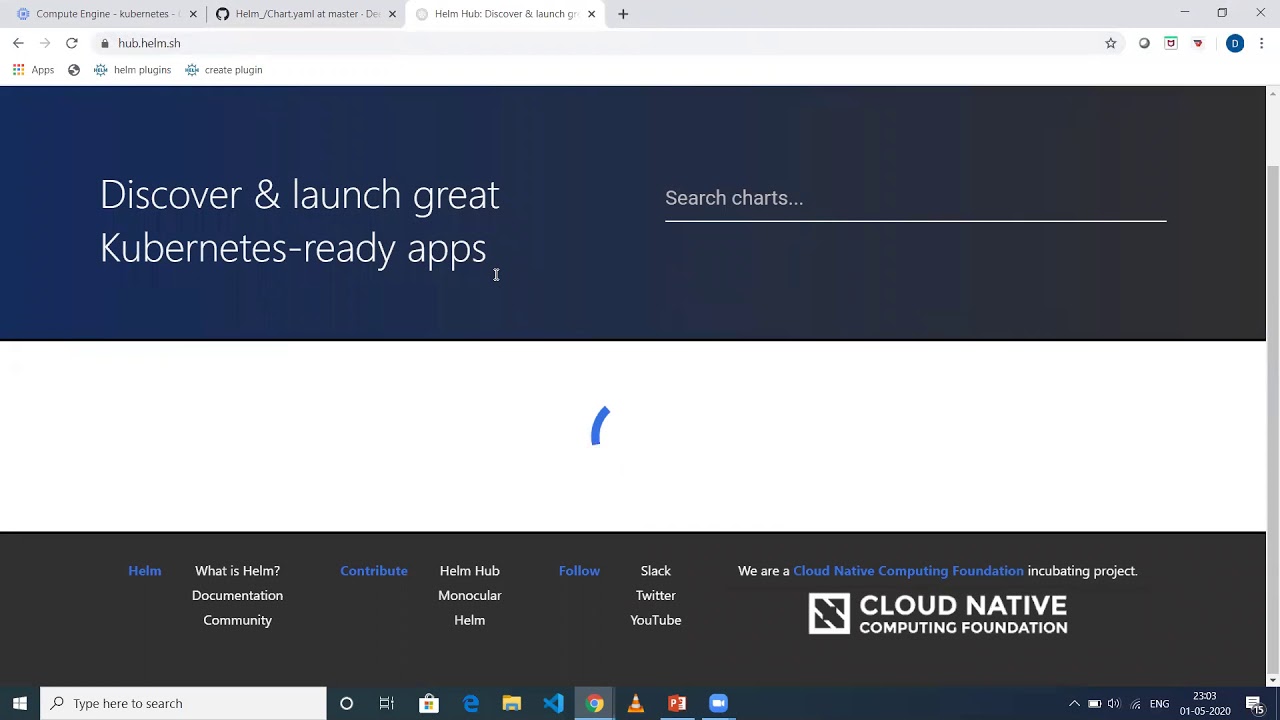The height and width of the screenshot is (720, 1280).
Task: Click the page vertical scrollbar thumb
Action: (1272, 417)
